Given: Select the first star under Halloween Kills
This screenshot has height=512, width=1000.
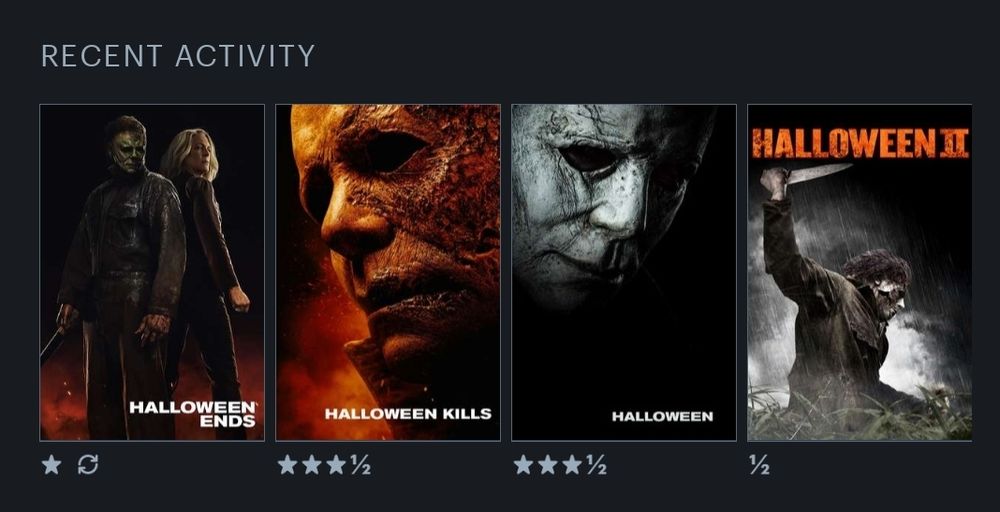Looking at the screenshot, I should click(x=288, y=465).
